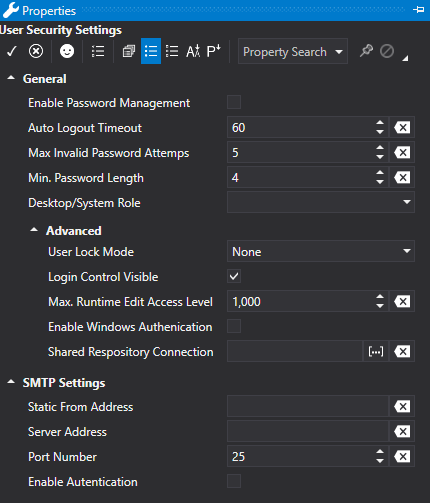Enable Windows Authentication checkbox
Viewport: 430px width, 503px height.
(x=234, y=326)
